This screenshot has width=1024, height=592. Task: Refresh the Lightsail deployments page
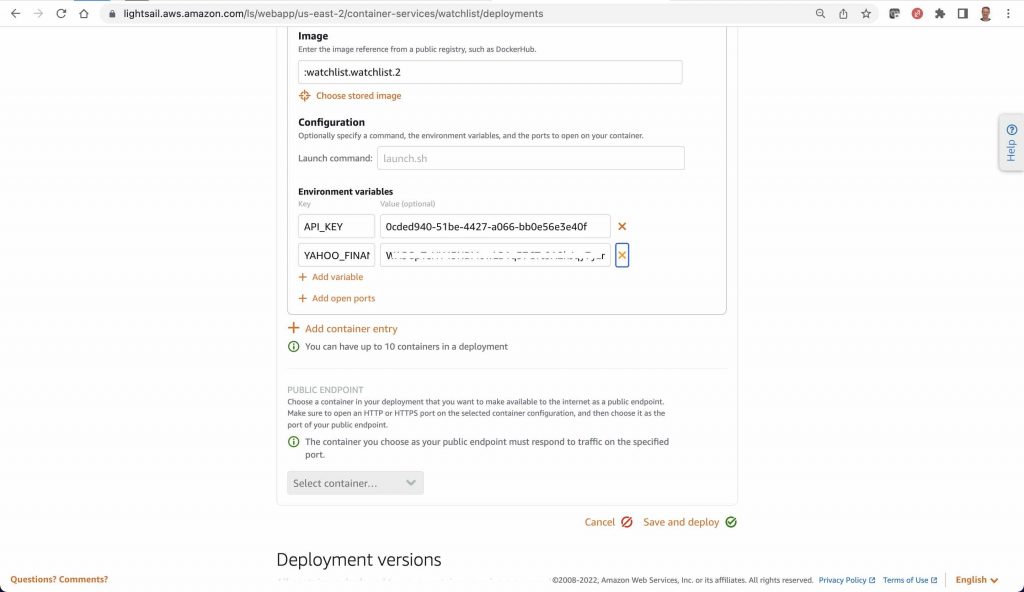63,14
